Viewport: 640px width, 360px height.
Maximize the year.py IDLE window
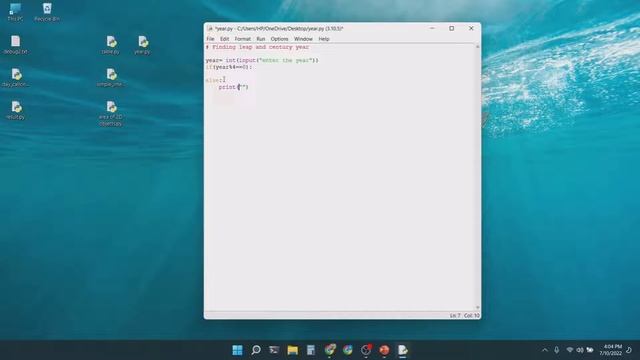click(x=451, y=28)
